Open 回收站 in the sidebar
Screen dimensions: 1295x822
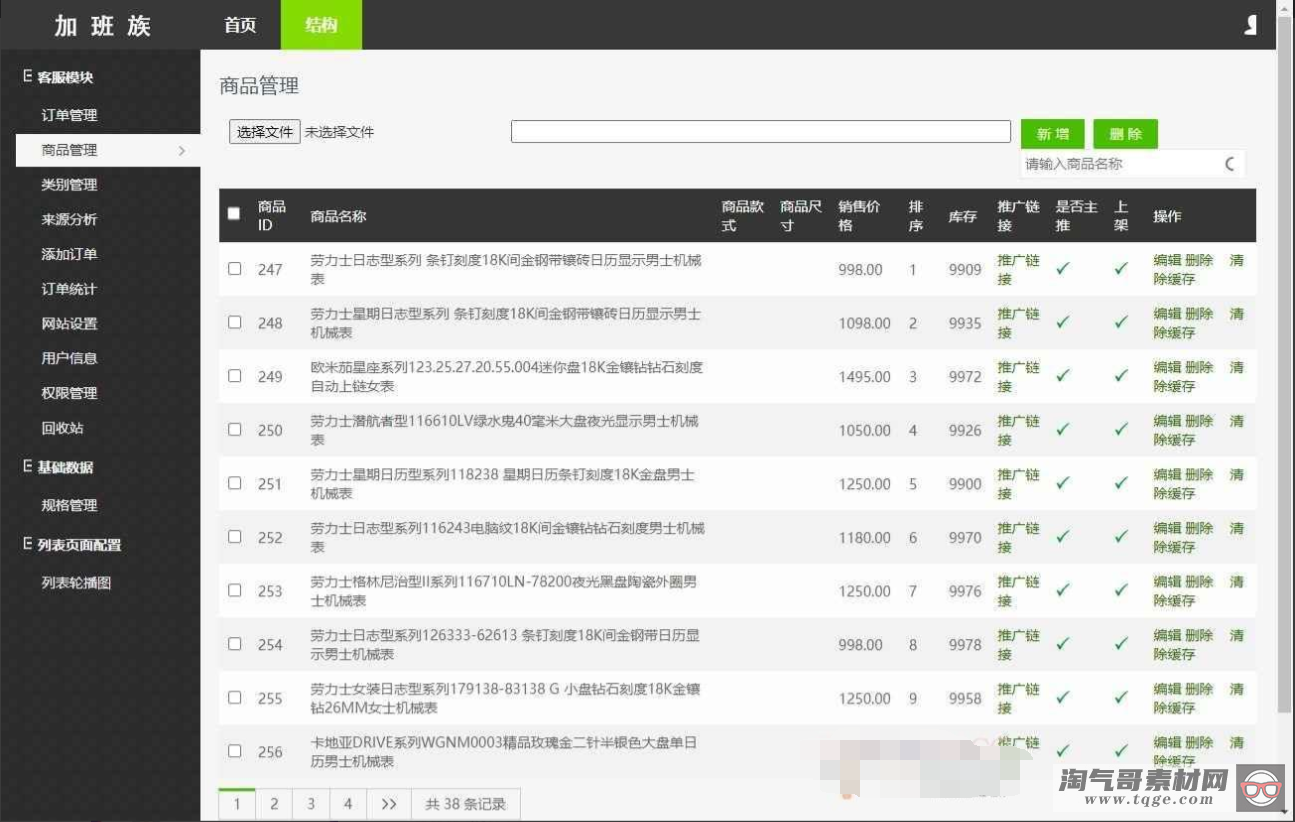[62, 428]
